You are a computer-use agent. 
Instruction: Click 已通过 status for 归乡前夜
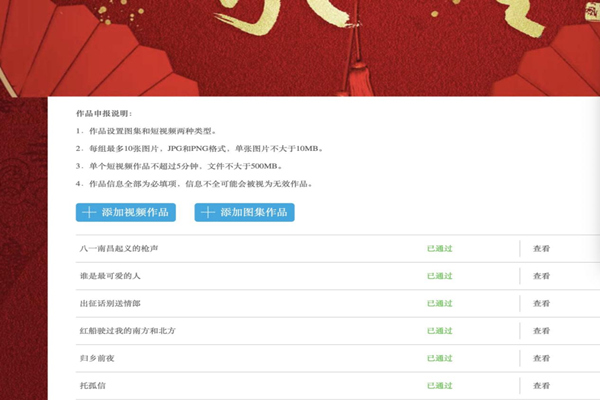tap(440, 358)
